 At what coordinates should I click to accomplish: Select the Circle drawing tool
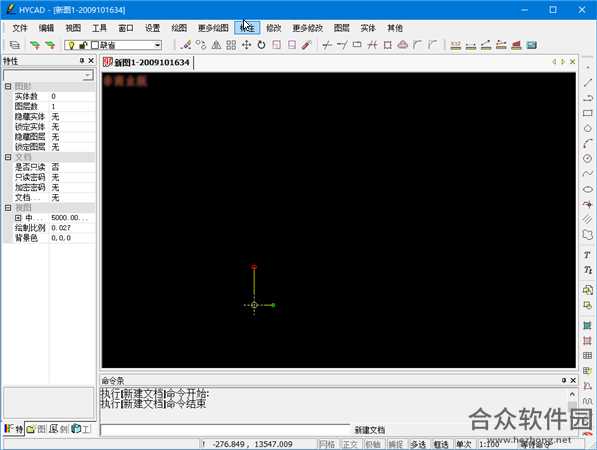coord(587,159)
